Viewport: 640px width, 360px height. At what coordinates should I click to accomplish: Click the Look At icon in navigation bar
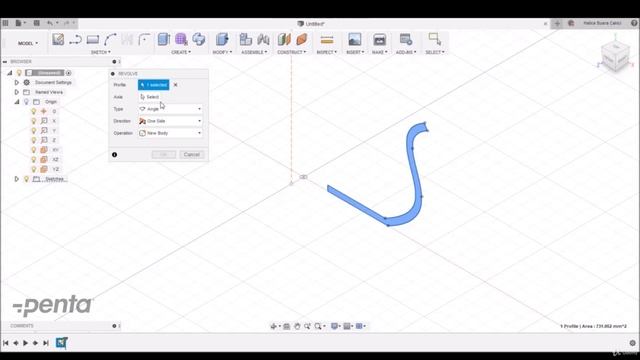coord(287,326)
